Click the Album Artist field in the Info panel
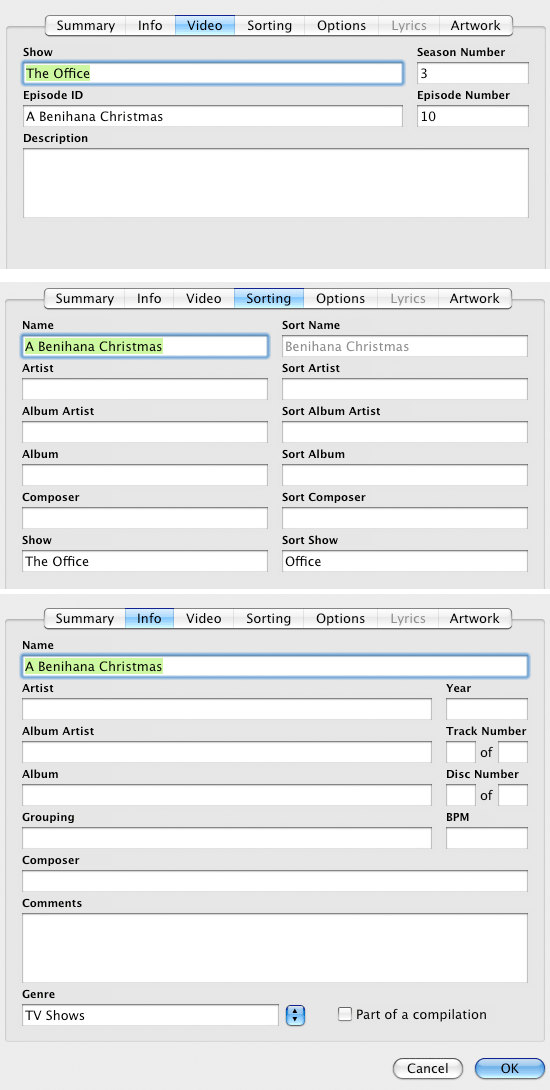Image resolution: width=550 pixels, height=1090 pixels. [227, 752]
